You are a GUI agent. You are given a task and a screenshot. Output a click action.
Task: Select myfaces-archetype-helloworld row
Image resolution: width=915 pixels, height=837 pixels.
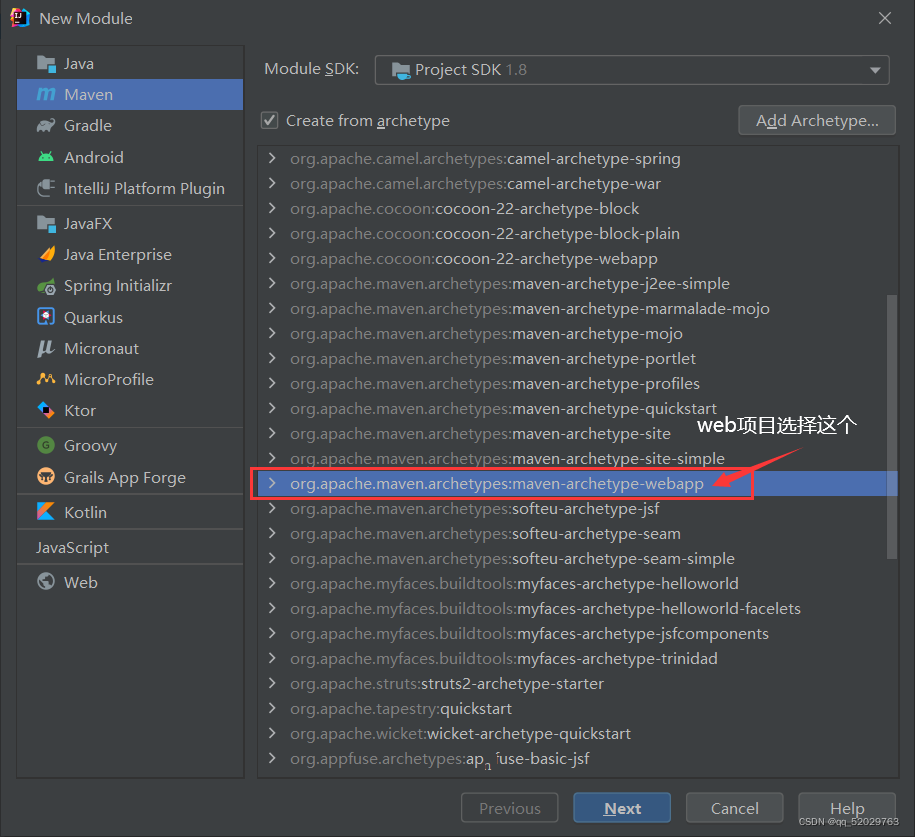(578, 583)
